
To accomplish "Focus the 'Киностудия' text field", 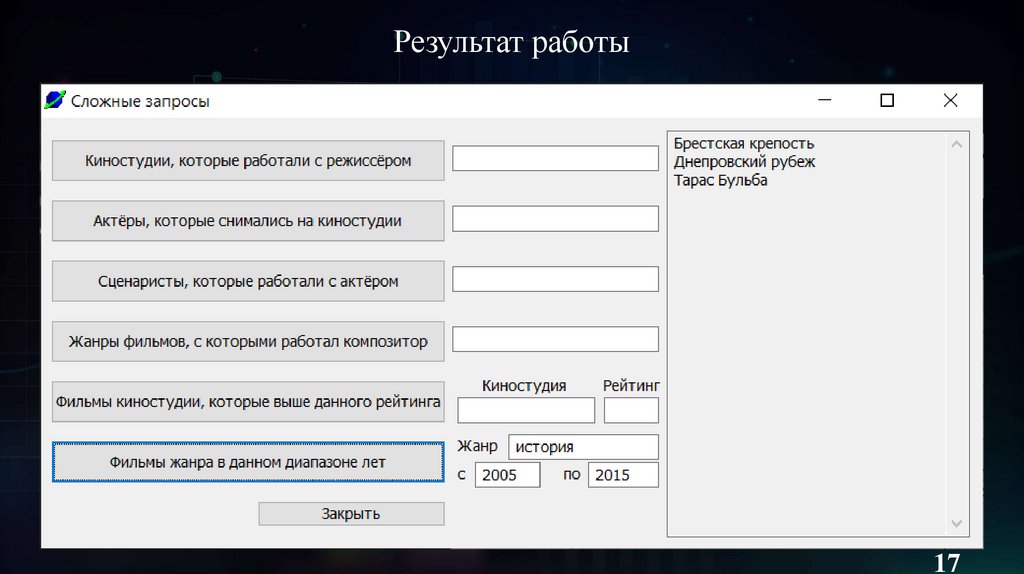I will [526, 410].
